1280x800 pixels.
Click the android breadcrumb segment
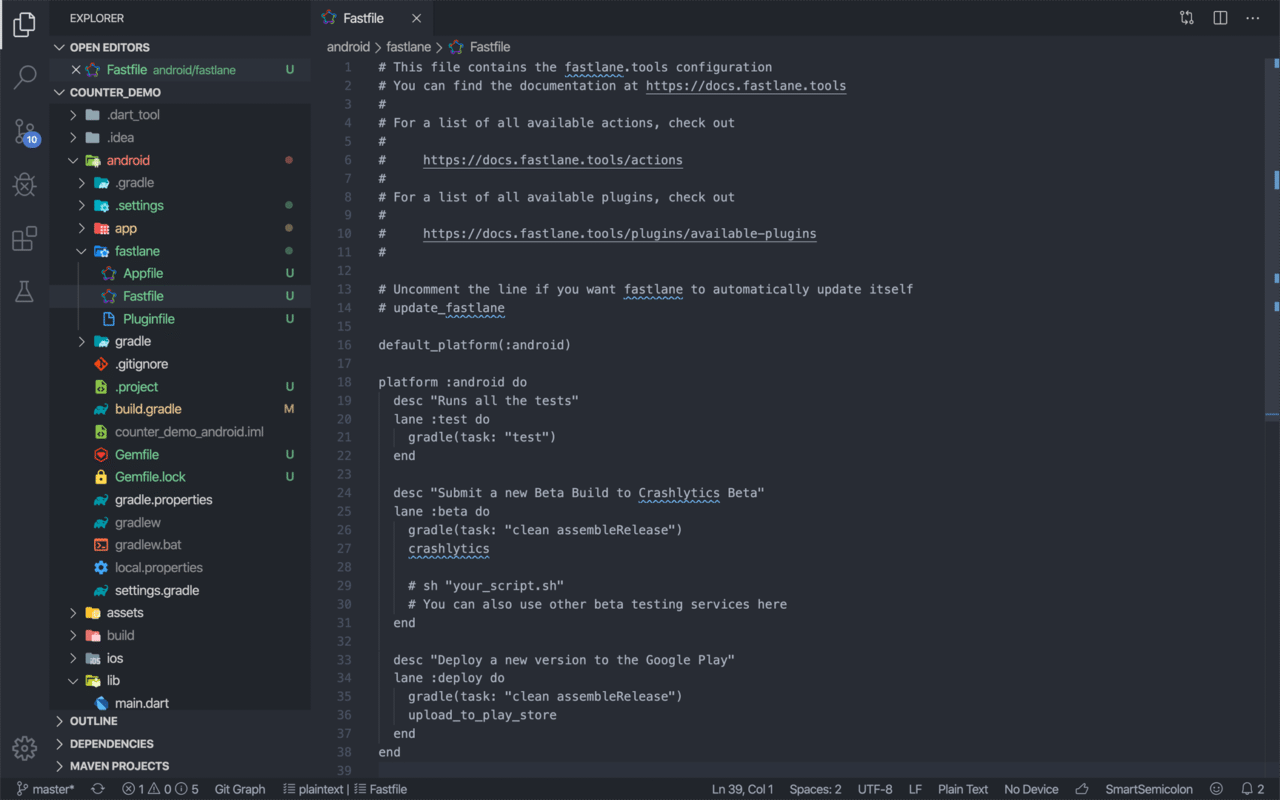pos(348,47)
